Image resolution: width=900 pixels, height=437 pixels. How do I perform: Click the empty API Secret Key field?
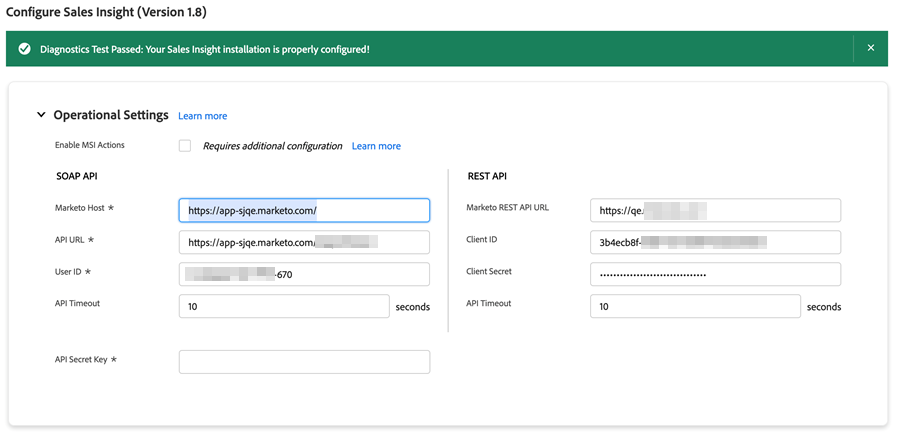304,361
